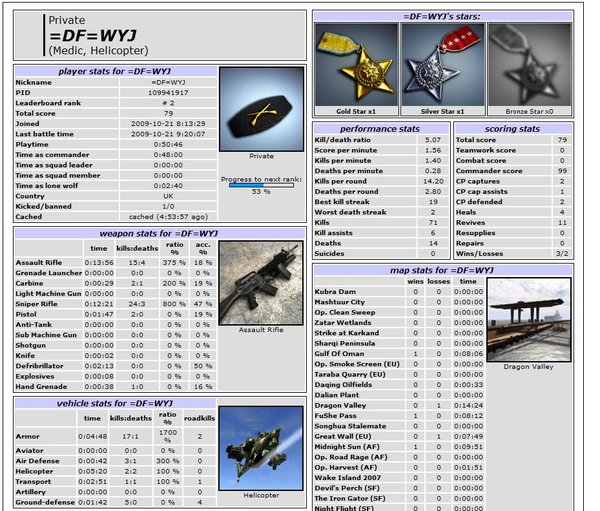The image size is (600, 511).
Task: Select the Gulf Of Oman map row
Action: pyautogui.click(x=399, y=354)
